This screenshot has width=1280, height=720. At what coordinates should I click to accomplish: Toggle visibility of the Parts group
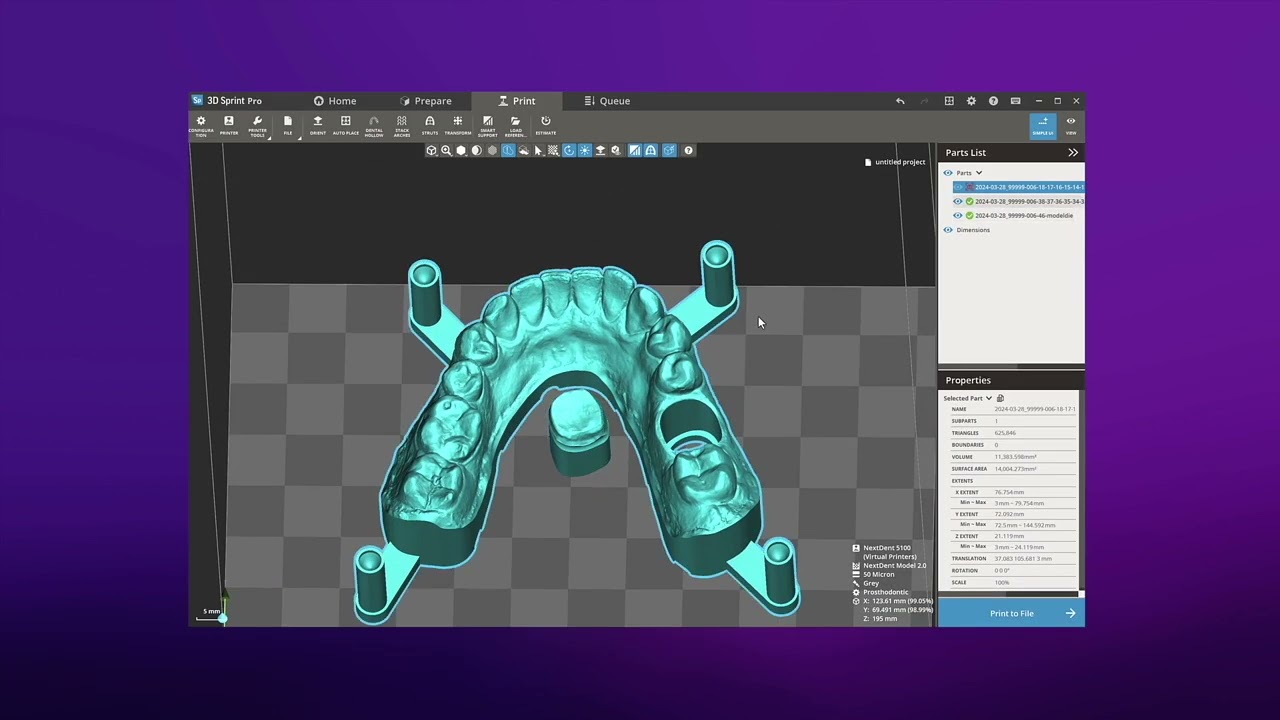[948, 173]
